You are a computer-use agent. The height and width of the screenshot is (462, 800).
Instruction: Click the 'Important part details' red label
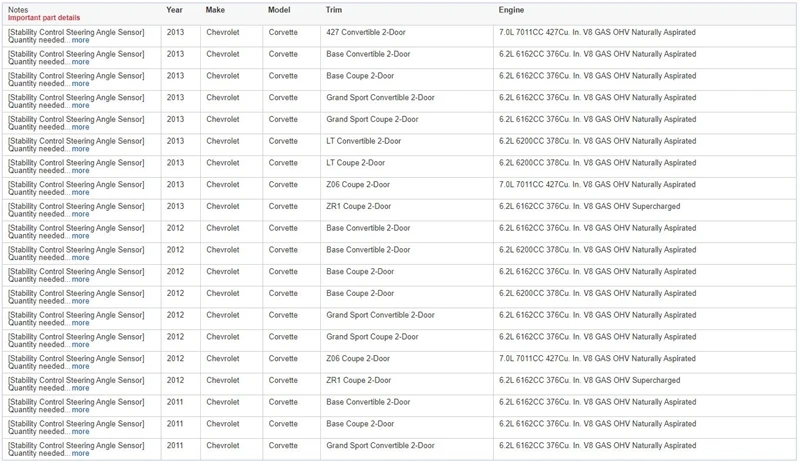44,18
